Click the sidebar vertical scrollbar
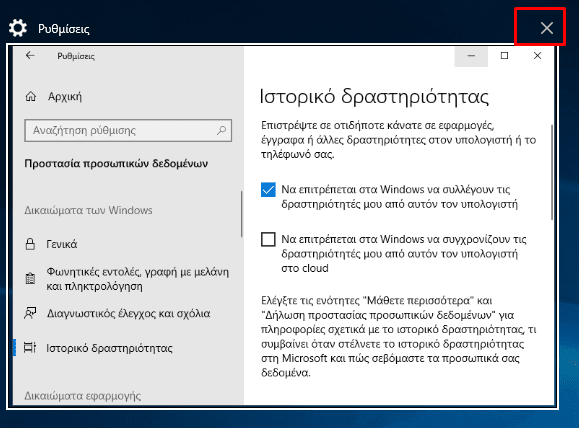Viewport: 579px width, 428px height. [x=242, y=214]
